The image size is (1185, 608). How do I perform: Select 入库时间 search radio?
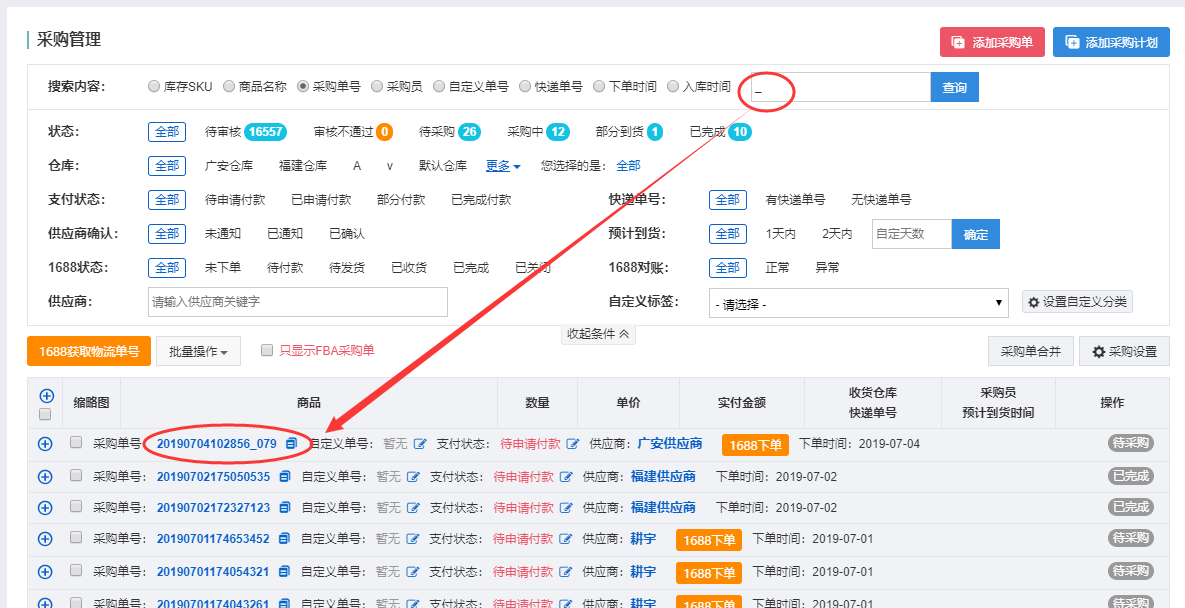click(x=673, y=86)
